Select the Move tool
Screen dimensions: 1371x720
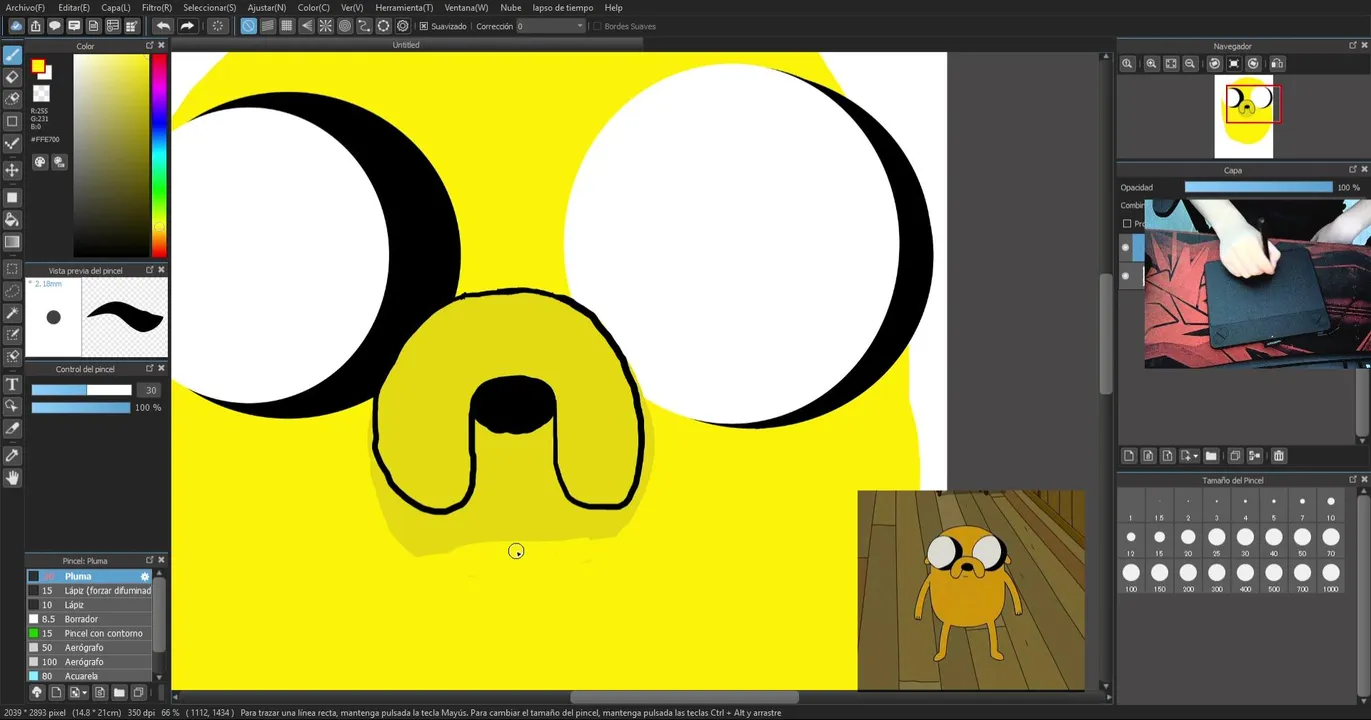point(12,171)
